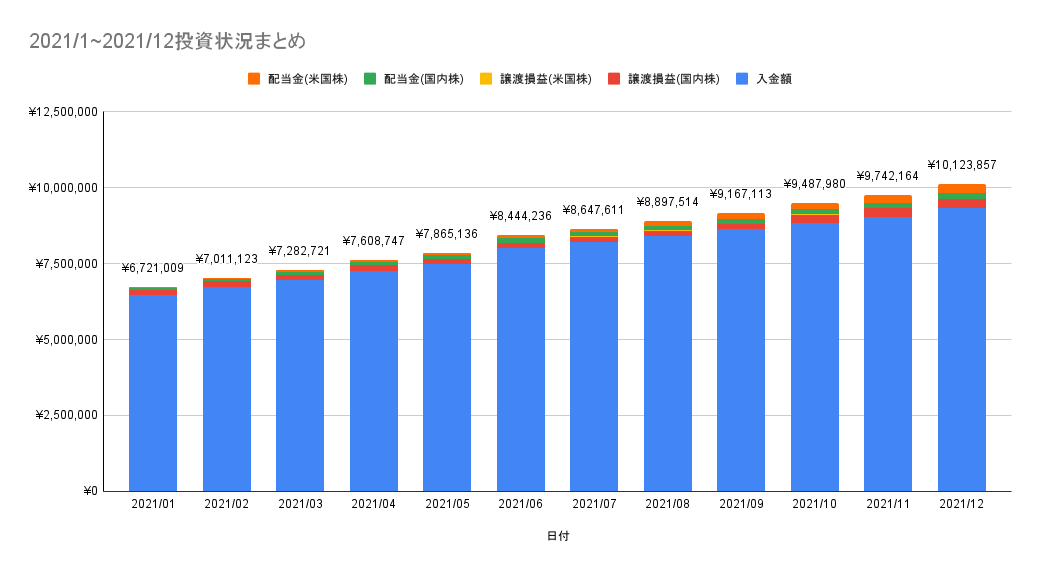This screenshot has width=1040, height=572.
Task: Select the ¥10,123,857 data label
Action: (962, 165)
